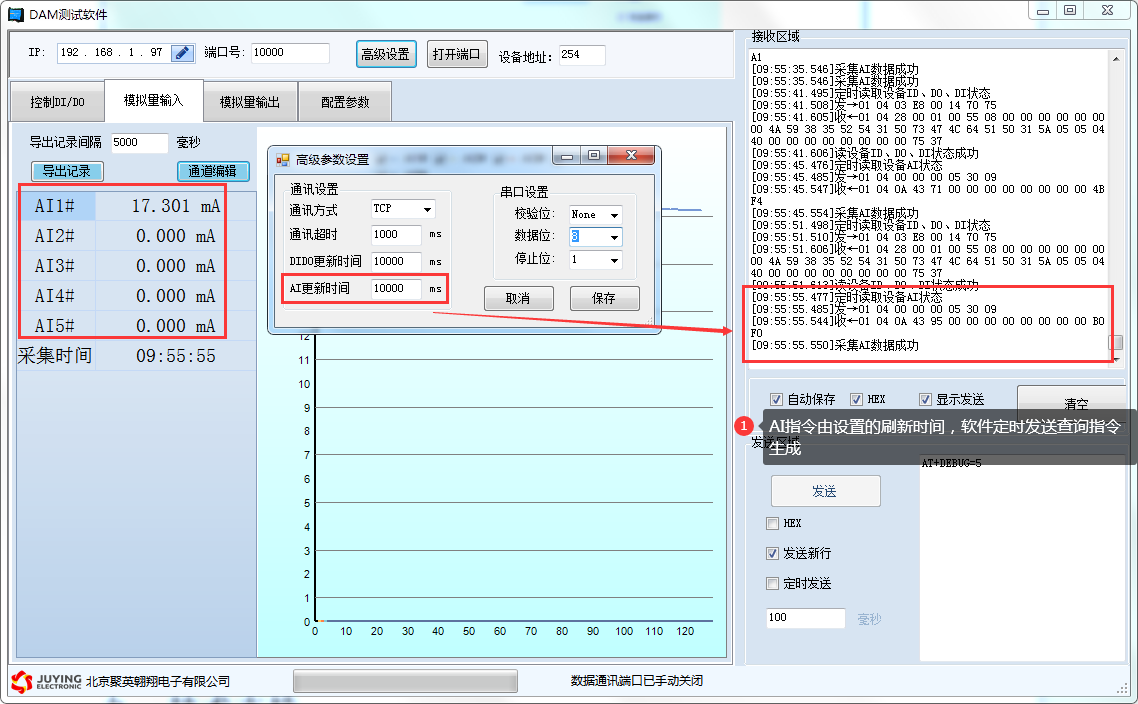1138x704 pixels.
Task: Click the open port button
Action: [x=456, y=54]
